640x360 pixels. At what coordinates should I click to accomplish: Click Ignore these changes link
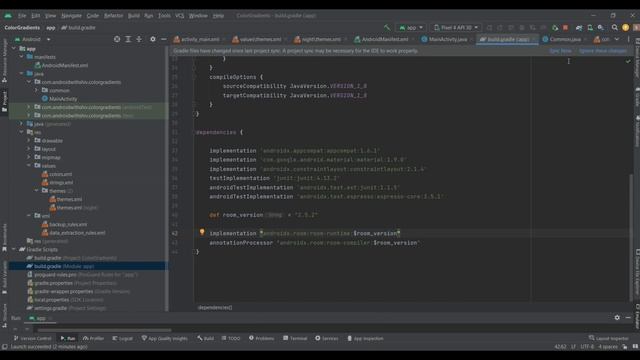pyautogui.click(x=603, y=51)
